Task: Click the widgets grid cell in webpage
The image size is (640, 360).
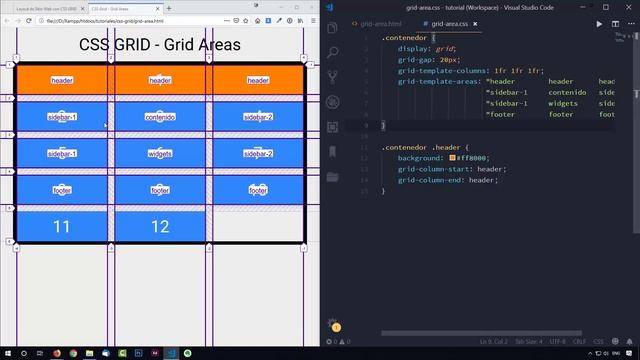Action: 160,153
